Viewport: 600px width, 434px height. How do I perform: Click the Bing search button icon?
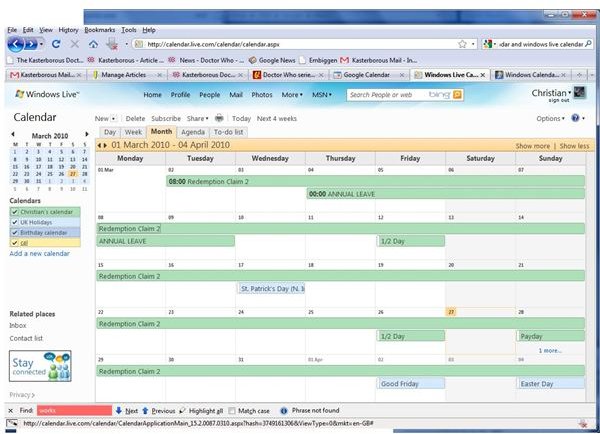tap(457, 95)
